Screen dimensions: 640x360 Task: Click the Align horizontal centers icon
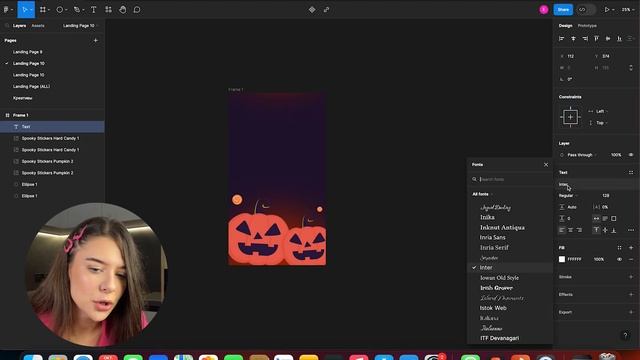573,38
